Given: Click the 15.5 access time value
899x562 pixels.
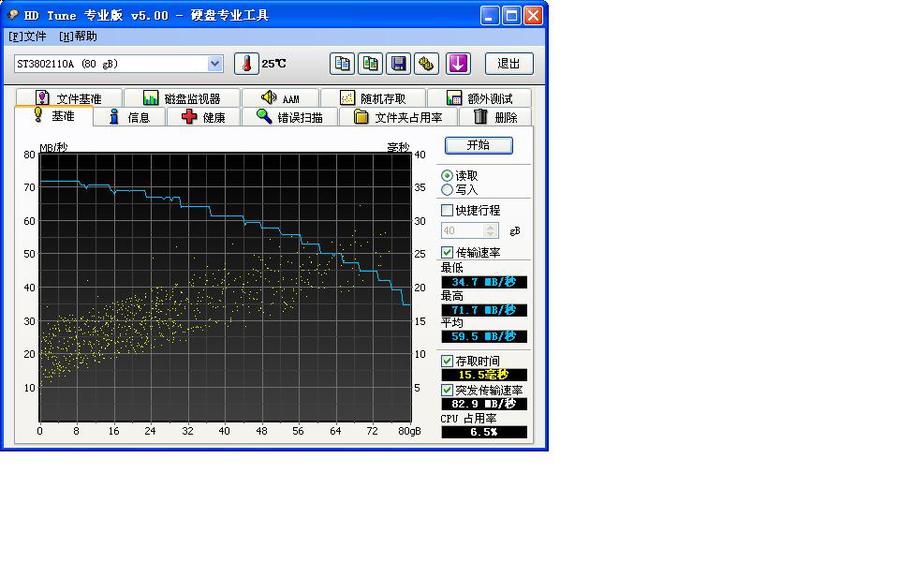Looking at the screenshot, I should [484, 374].
